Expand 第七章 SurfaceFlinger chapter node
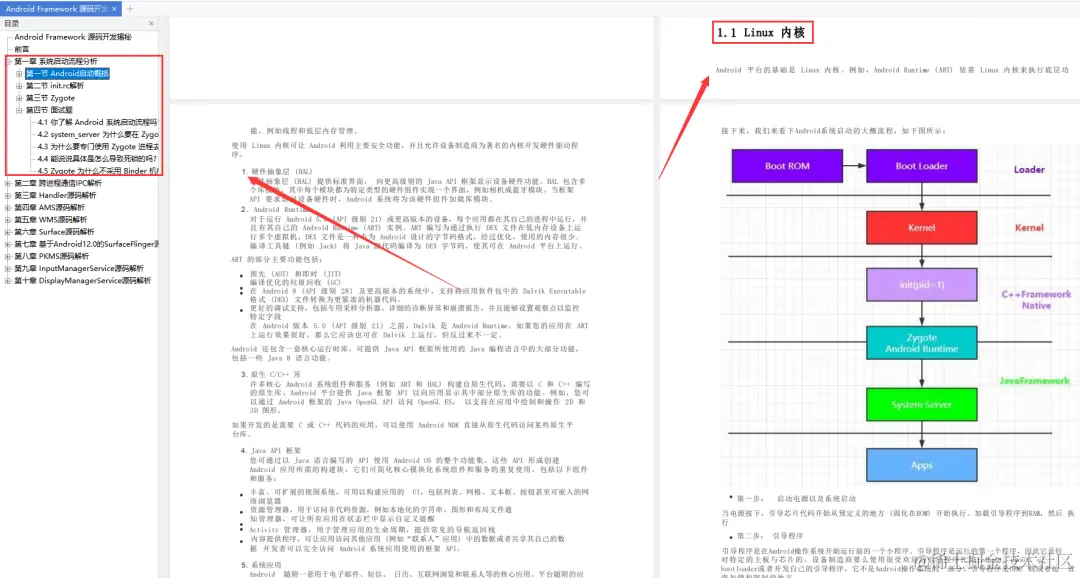 pos(8,244)
